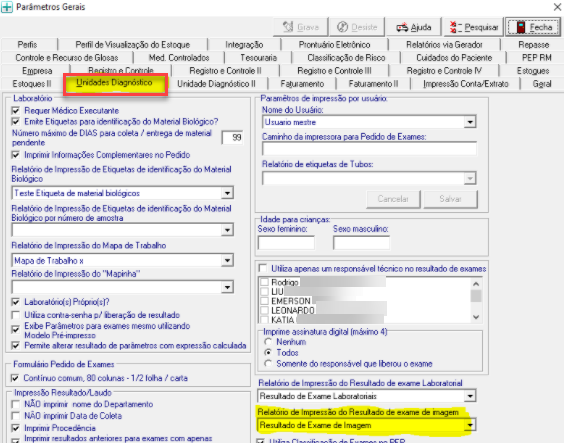
Task: Click the Salvar button
Action: pos(450,199)
